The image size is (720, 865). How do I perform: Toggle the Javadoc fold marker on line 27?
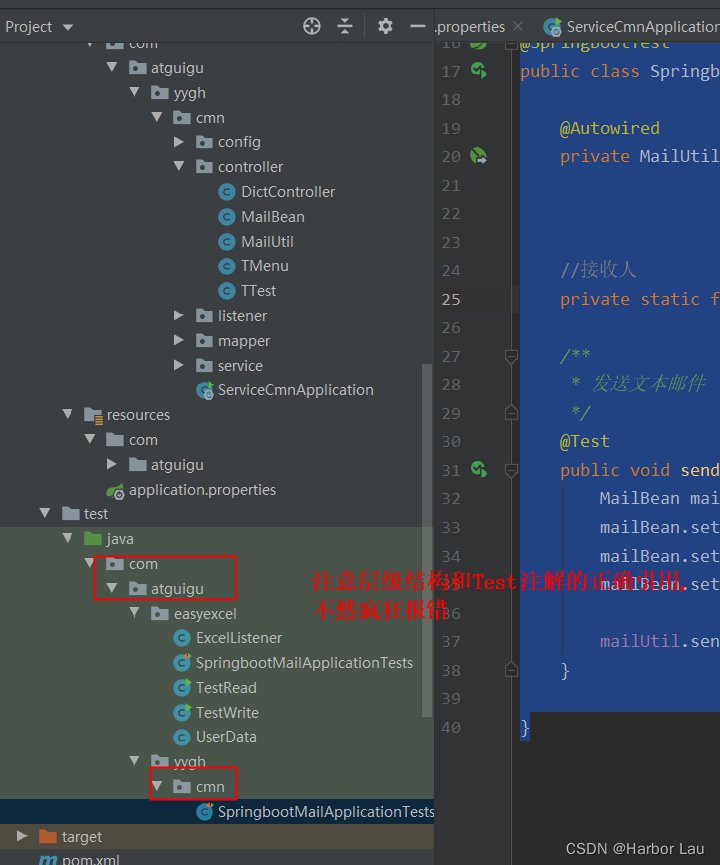point(511,356)
